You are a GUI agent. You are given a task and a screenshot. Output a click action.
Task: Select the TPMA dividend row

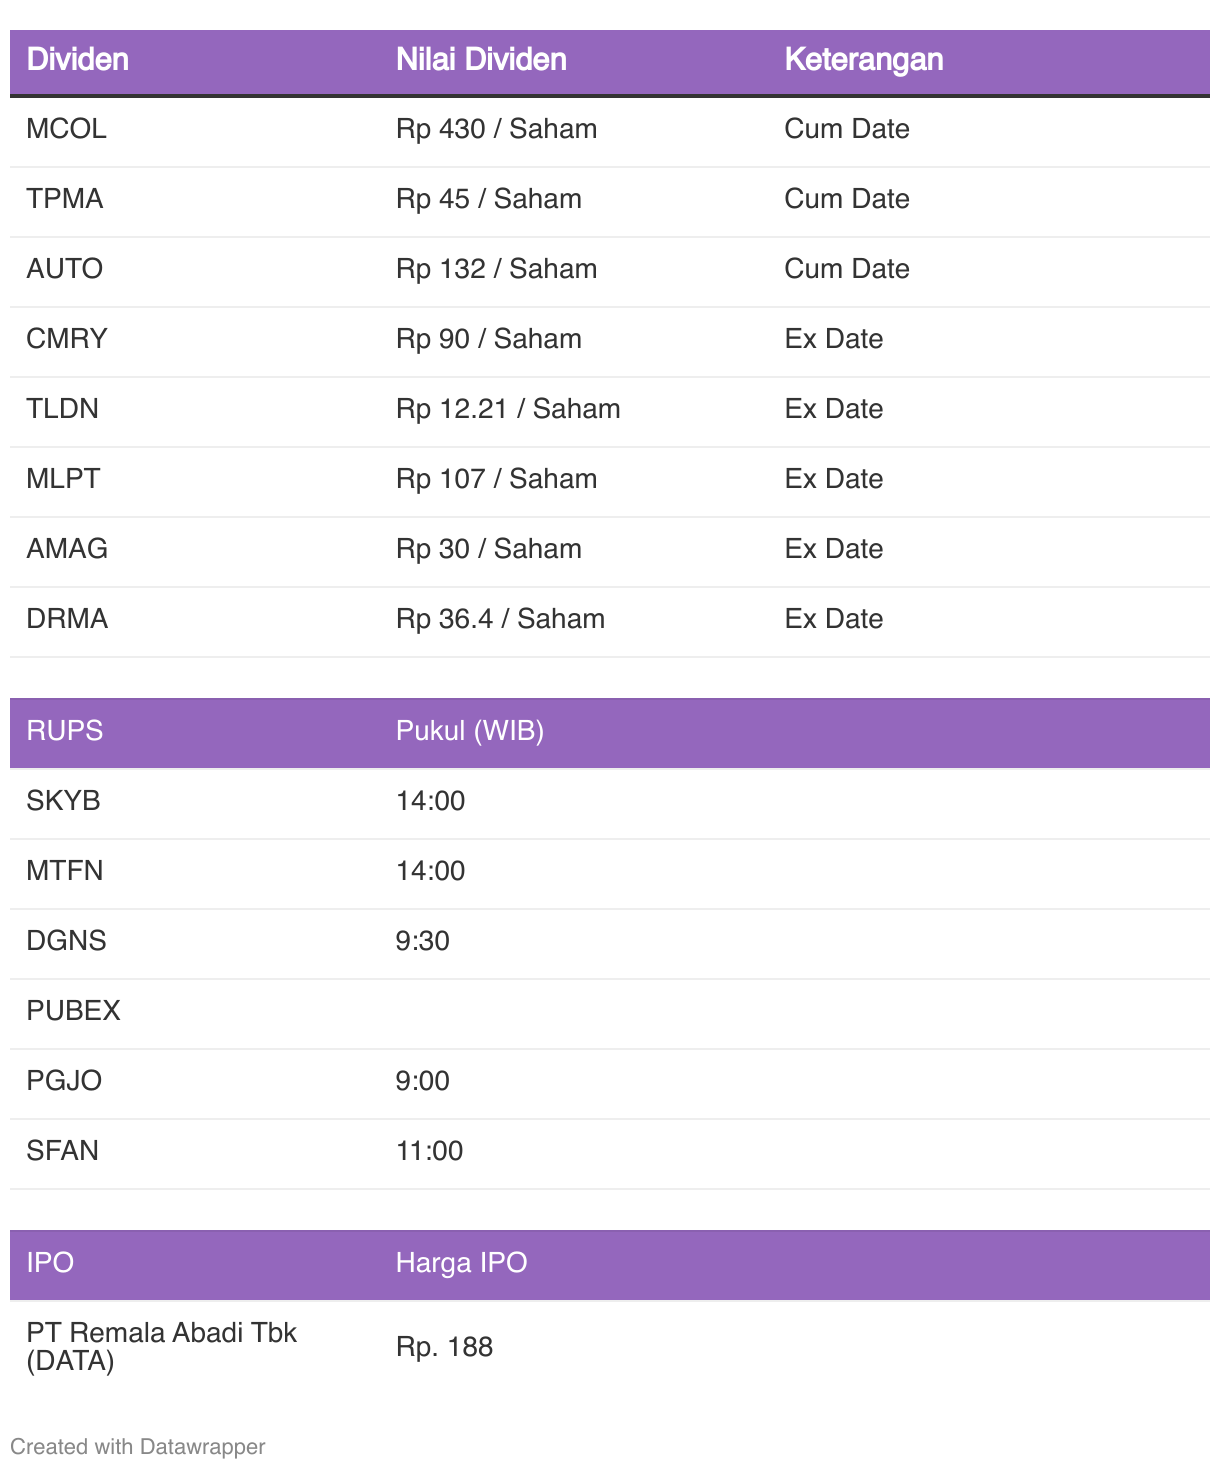point(610,199)
